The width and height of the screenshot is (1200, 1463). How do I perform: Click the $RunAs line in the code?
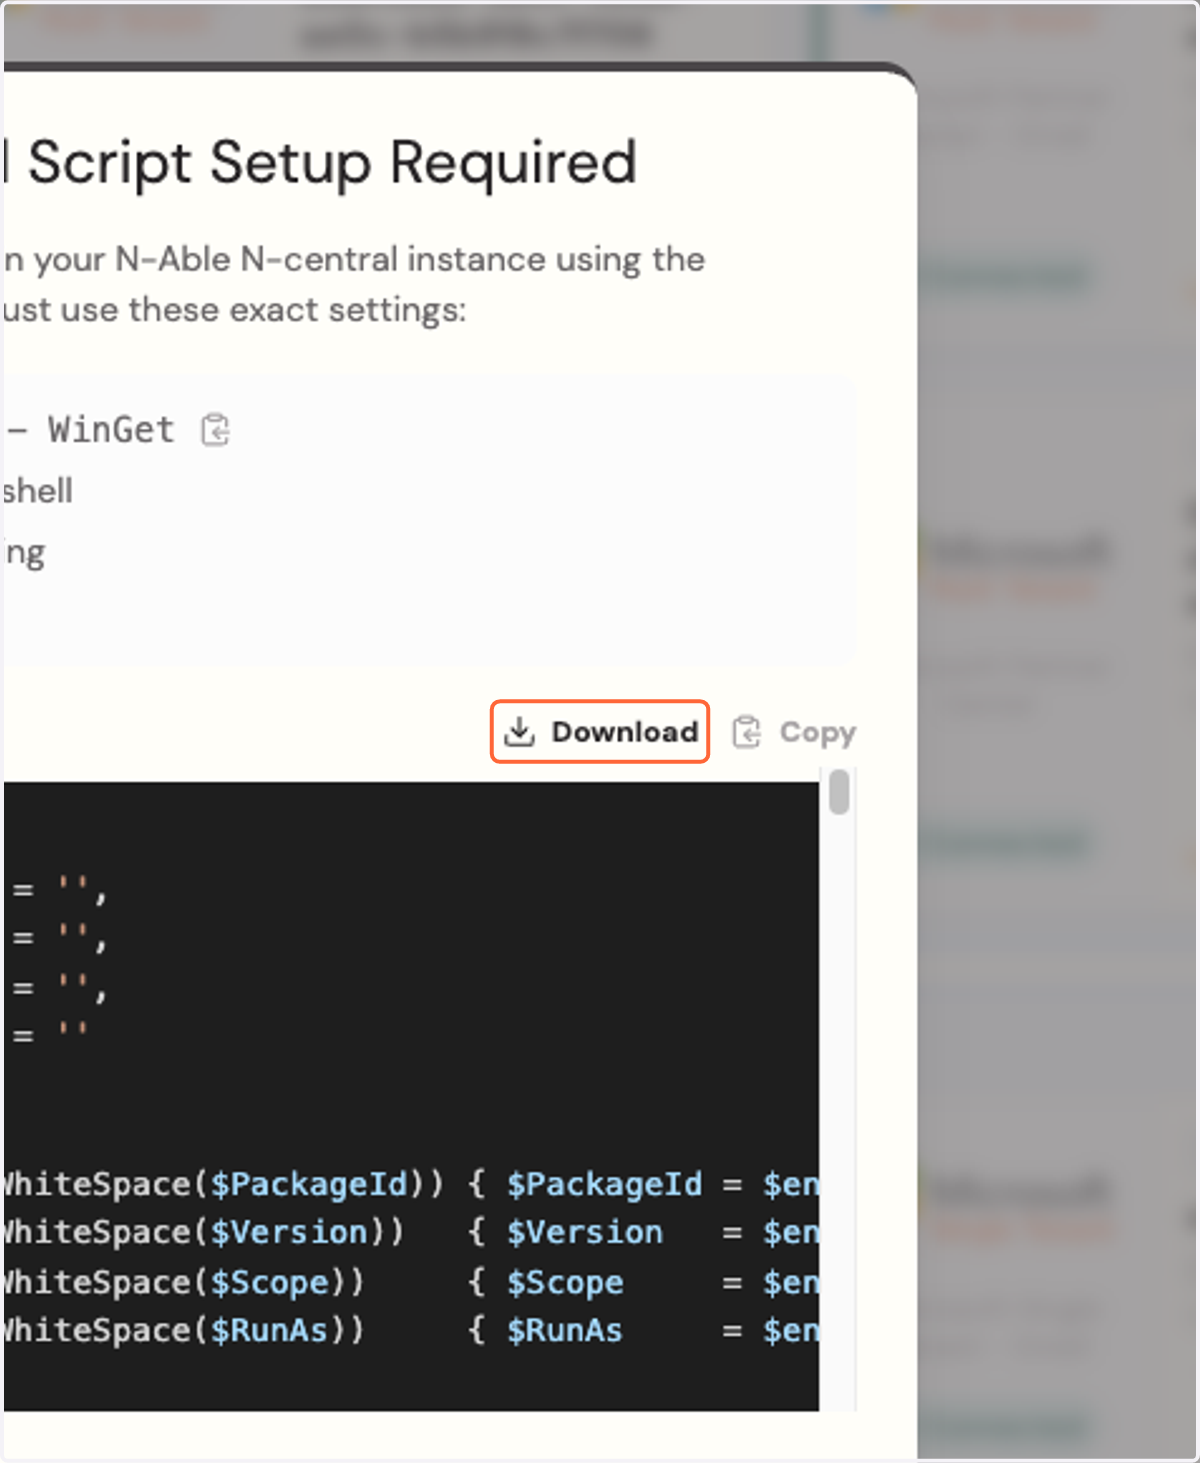[410, 1330]
